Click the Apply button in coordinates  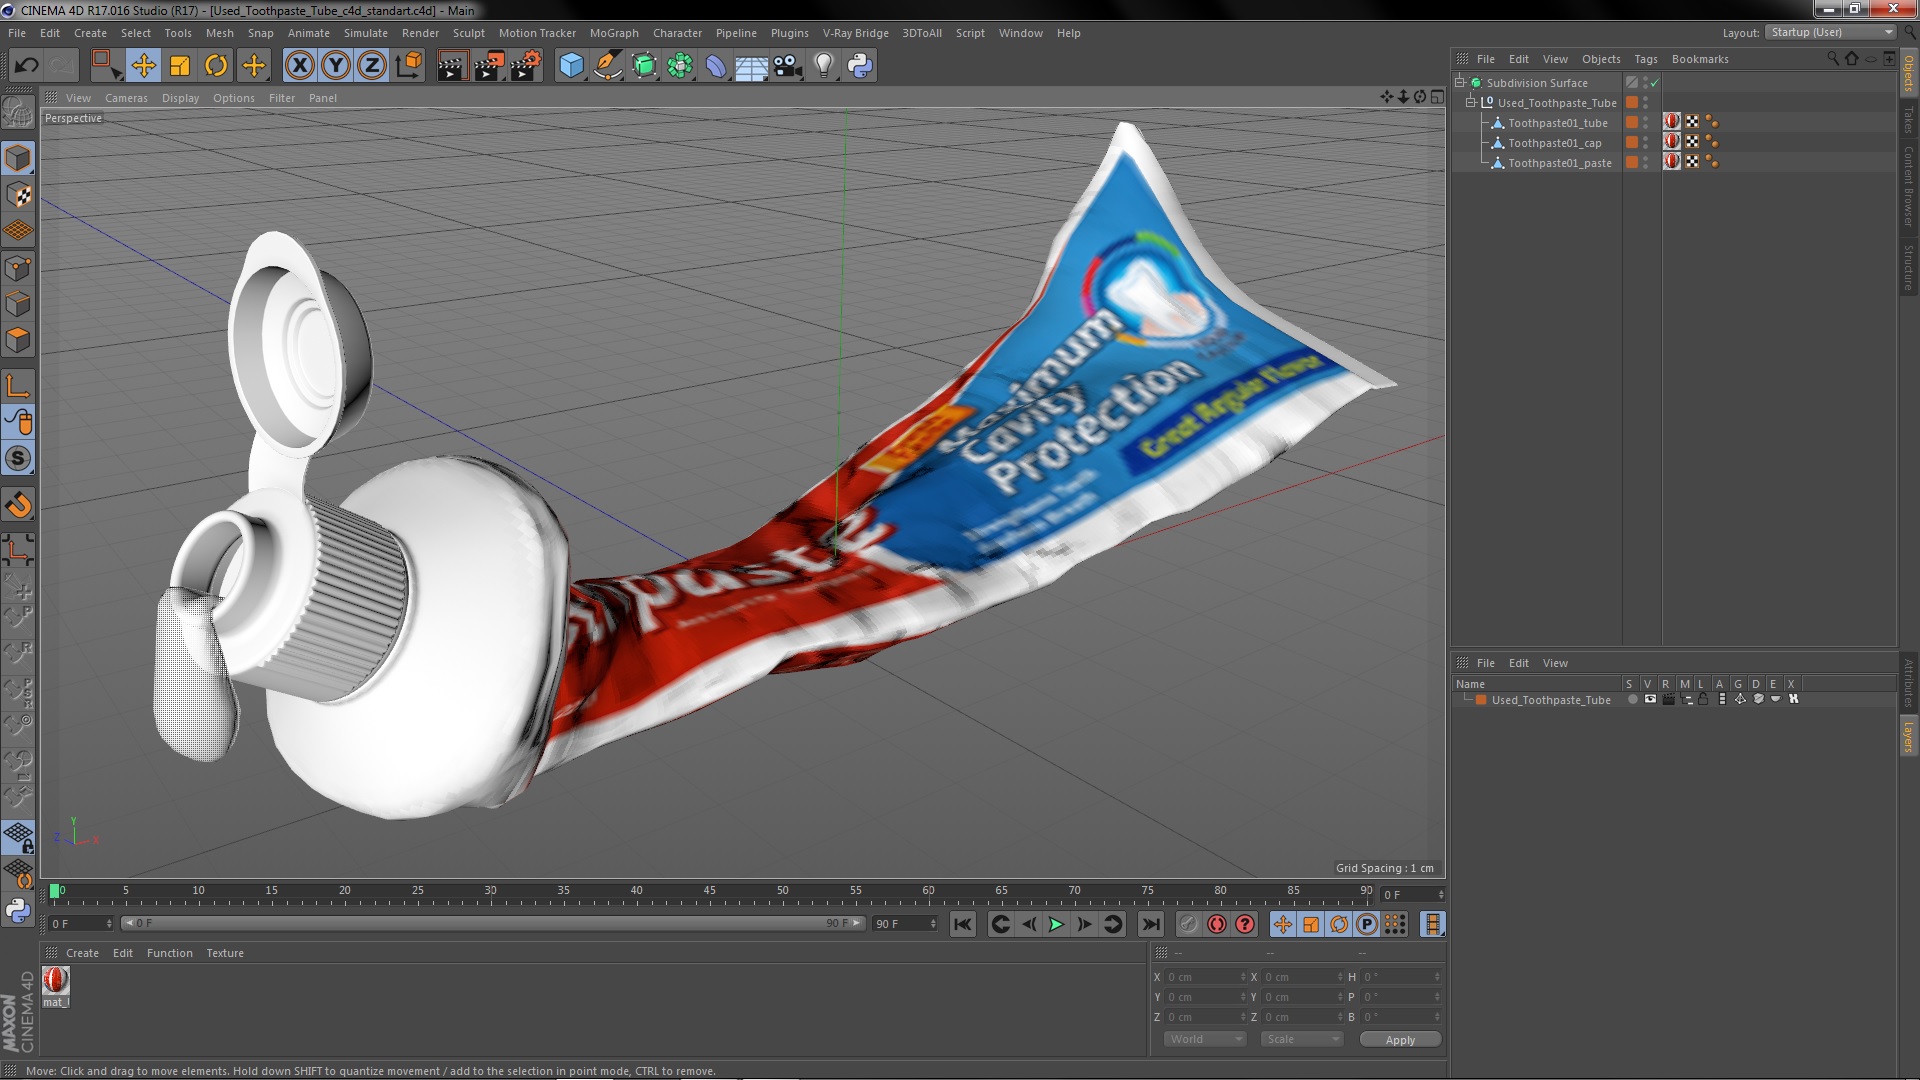1400,1040
